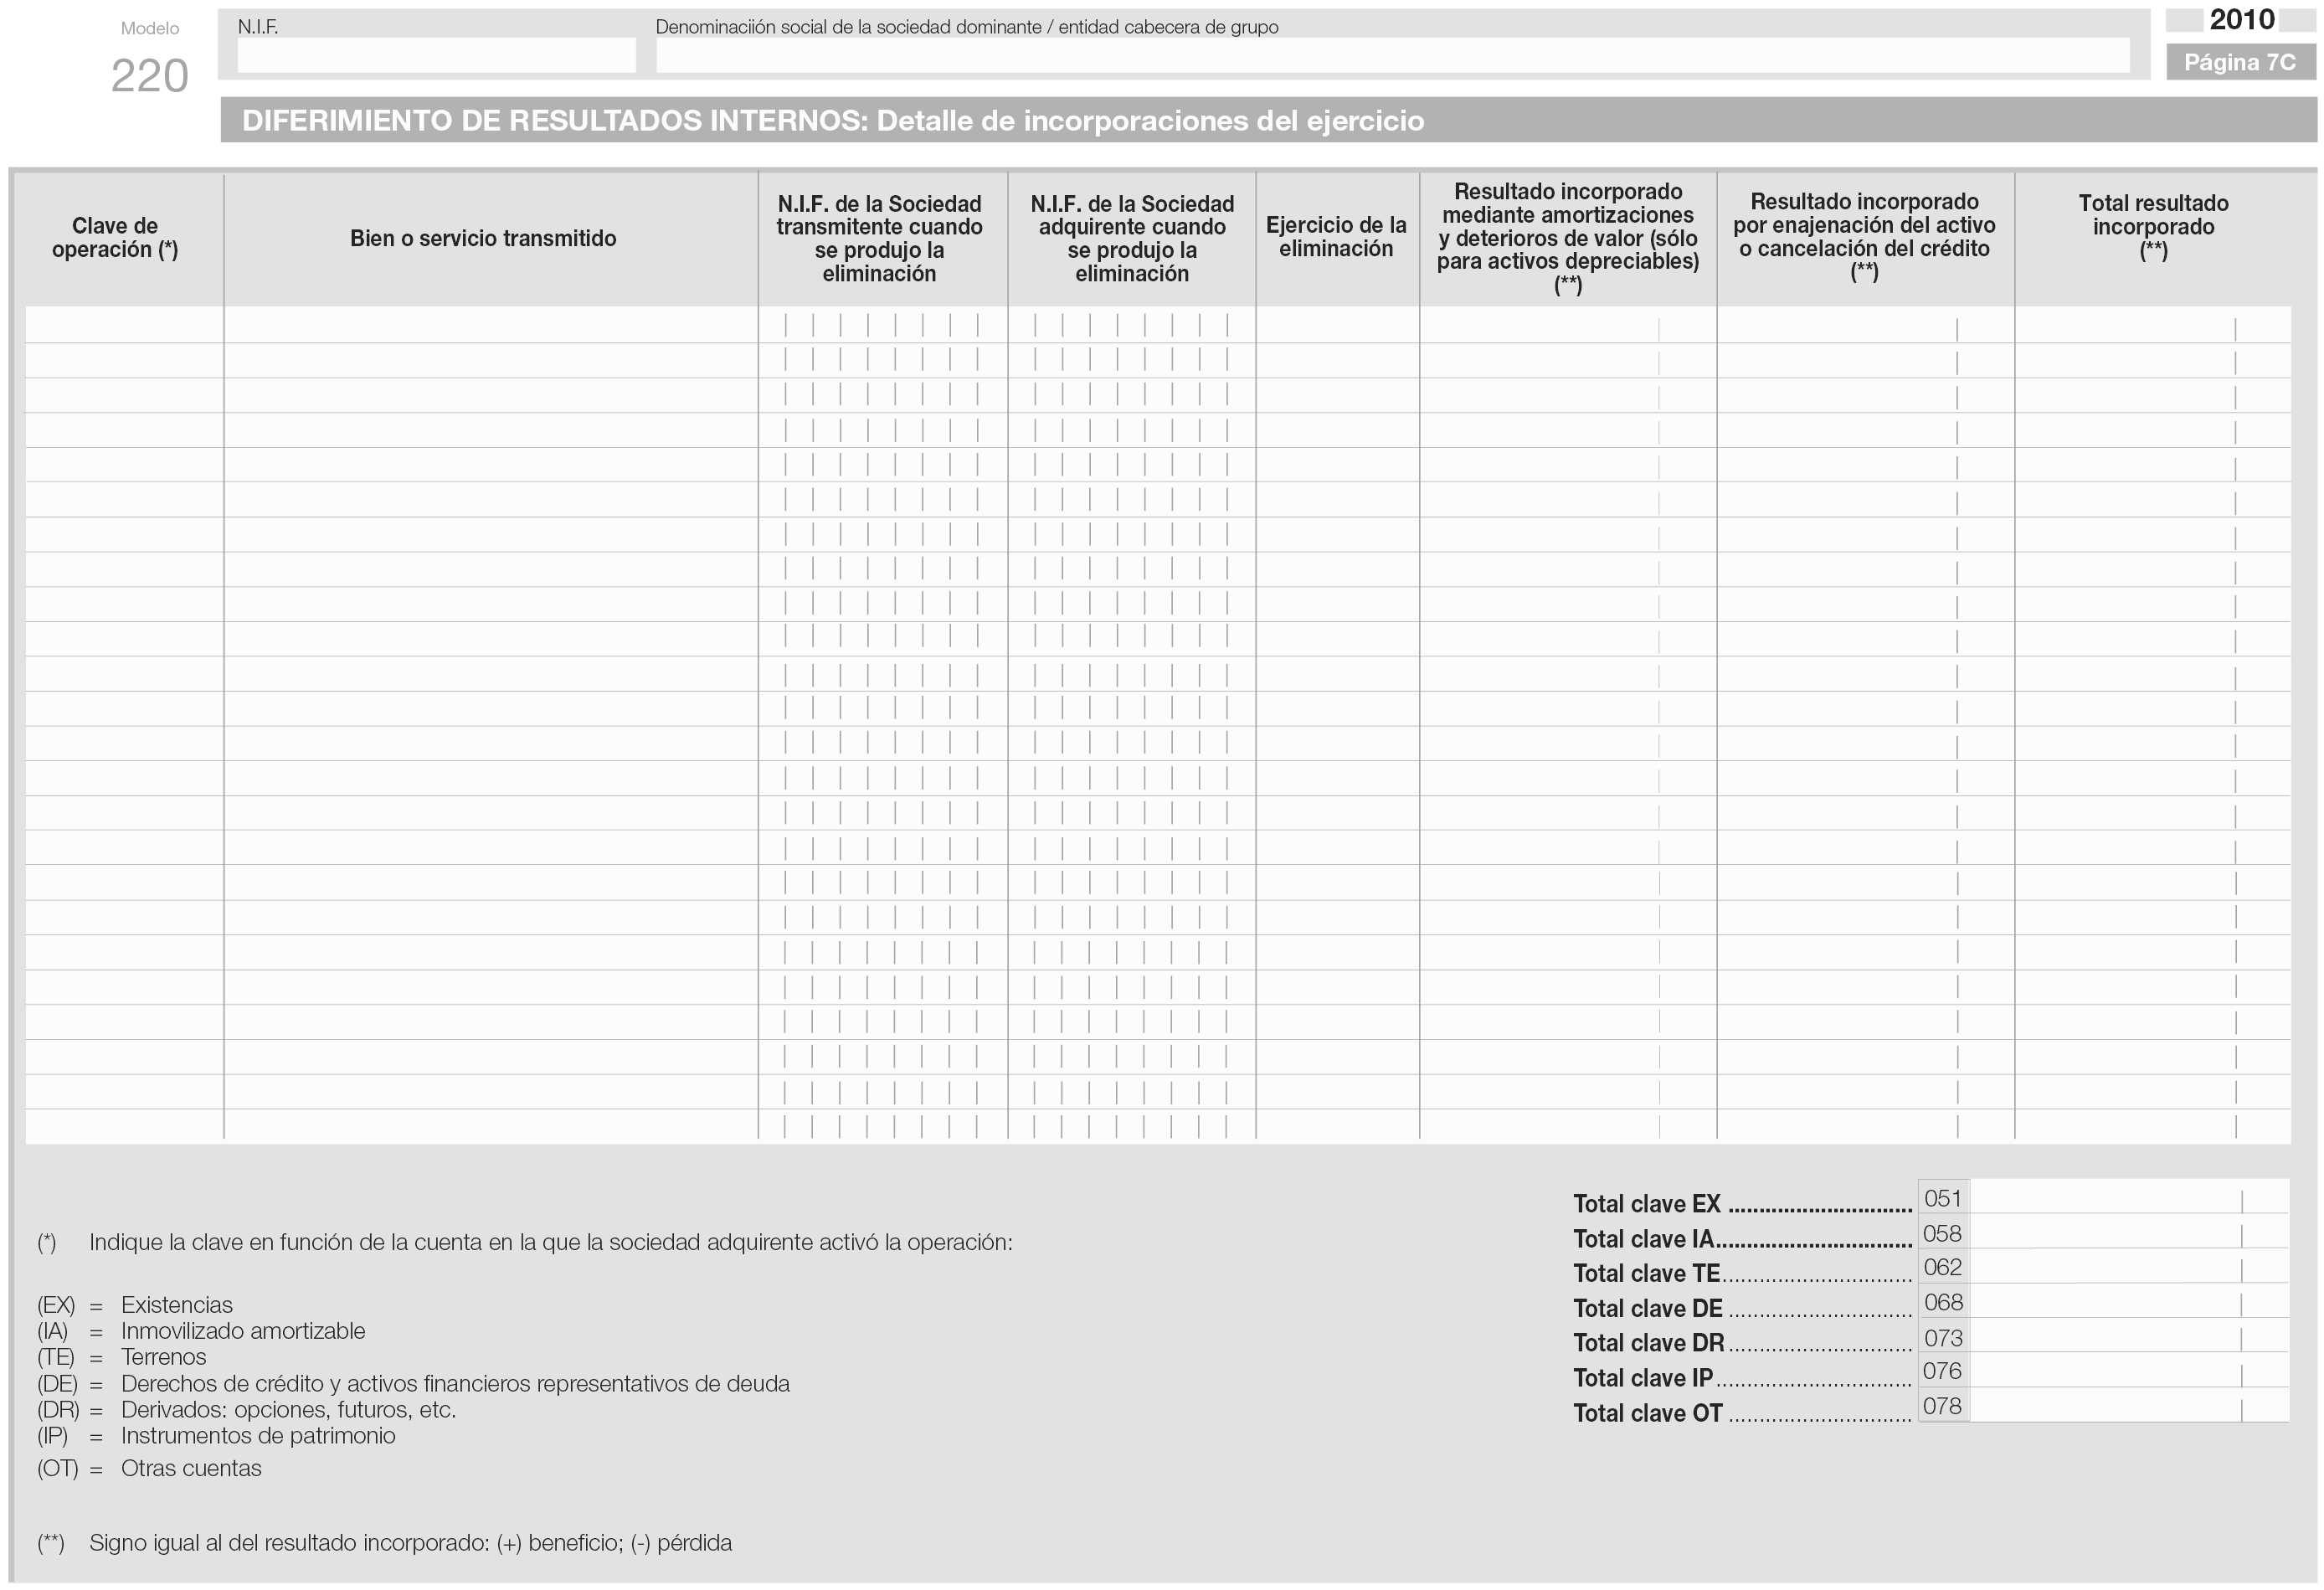The height and width of the screenshot is (1590, 2324).
Task: Click the '(TE) = Terrenos' legend line
Action: click(122, 1357)
